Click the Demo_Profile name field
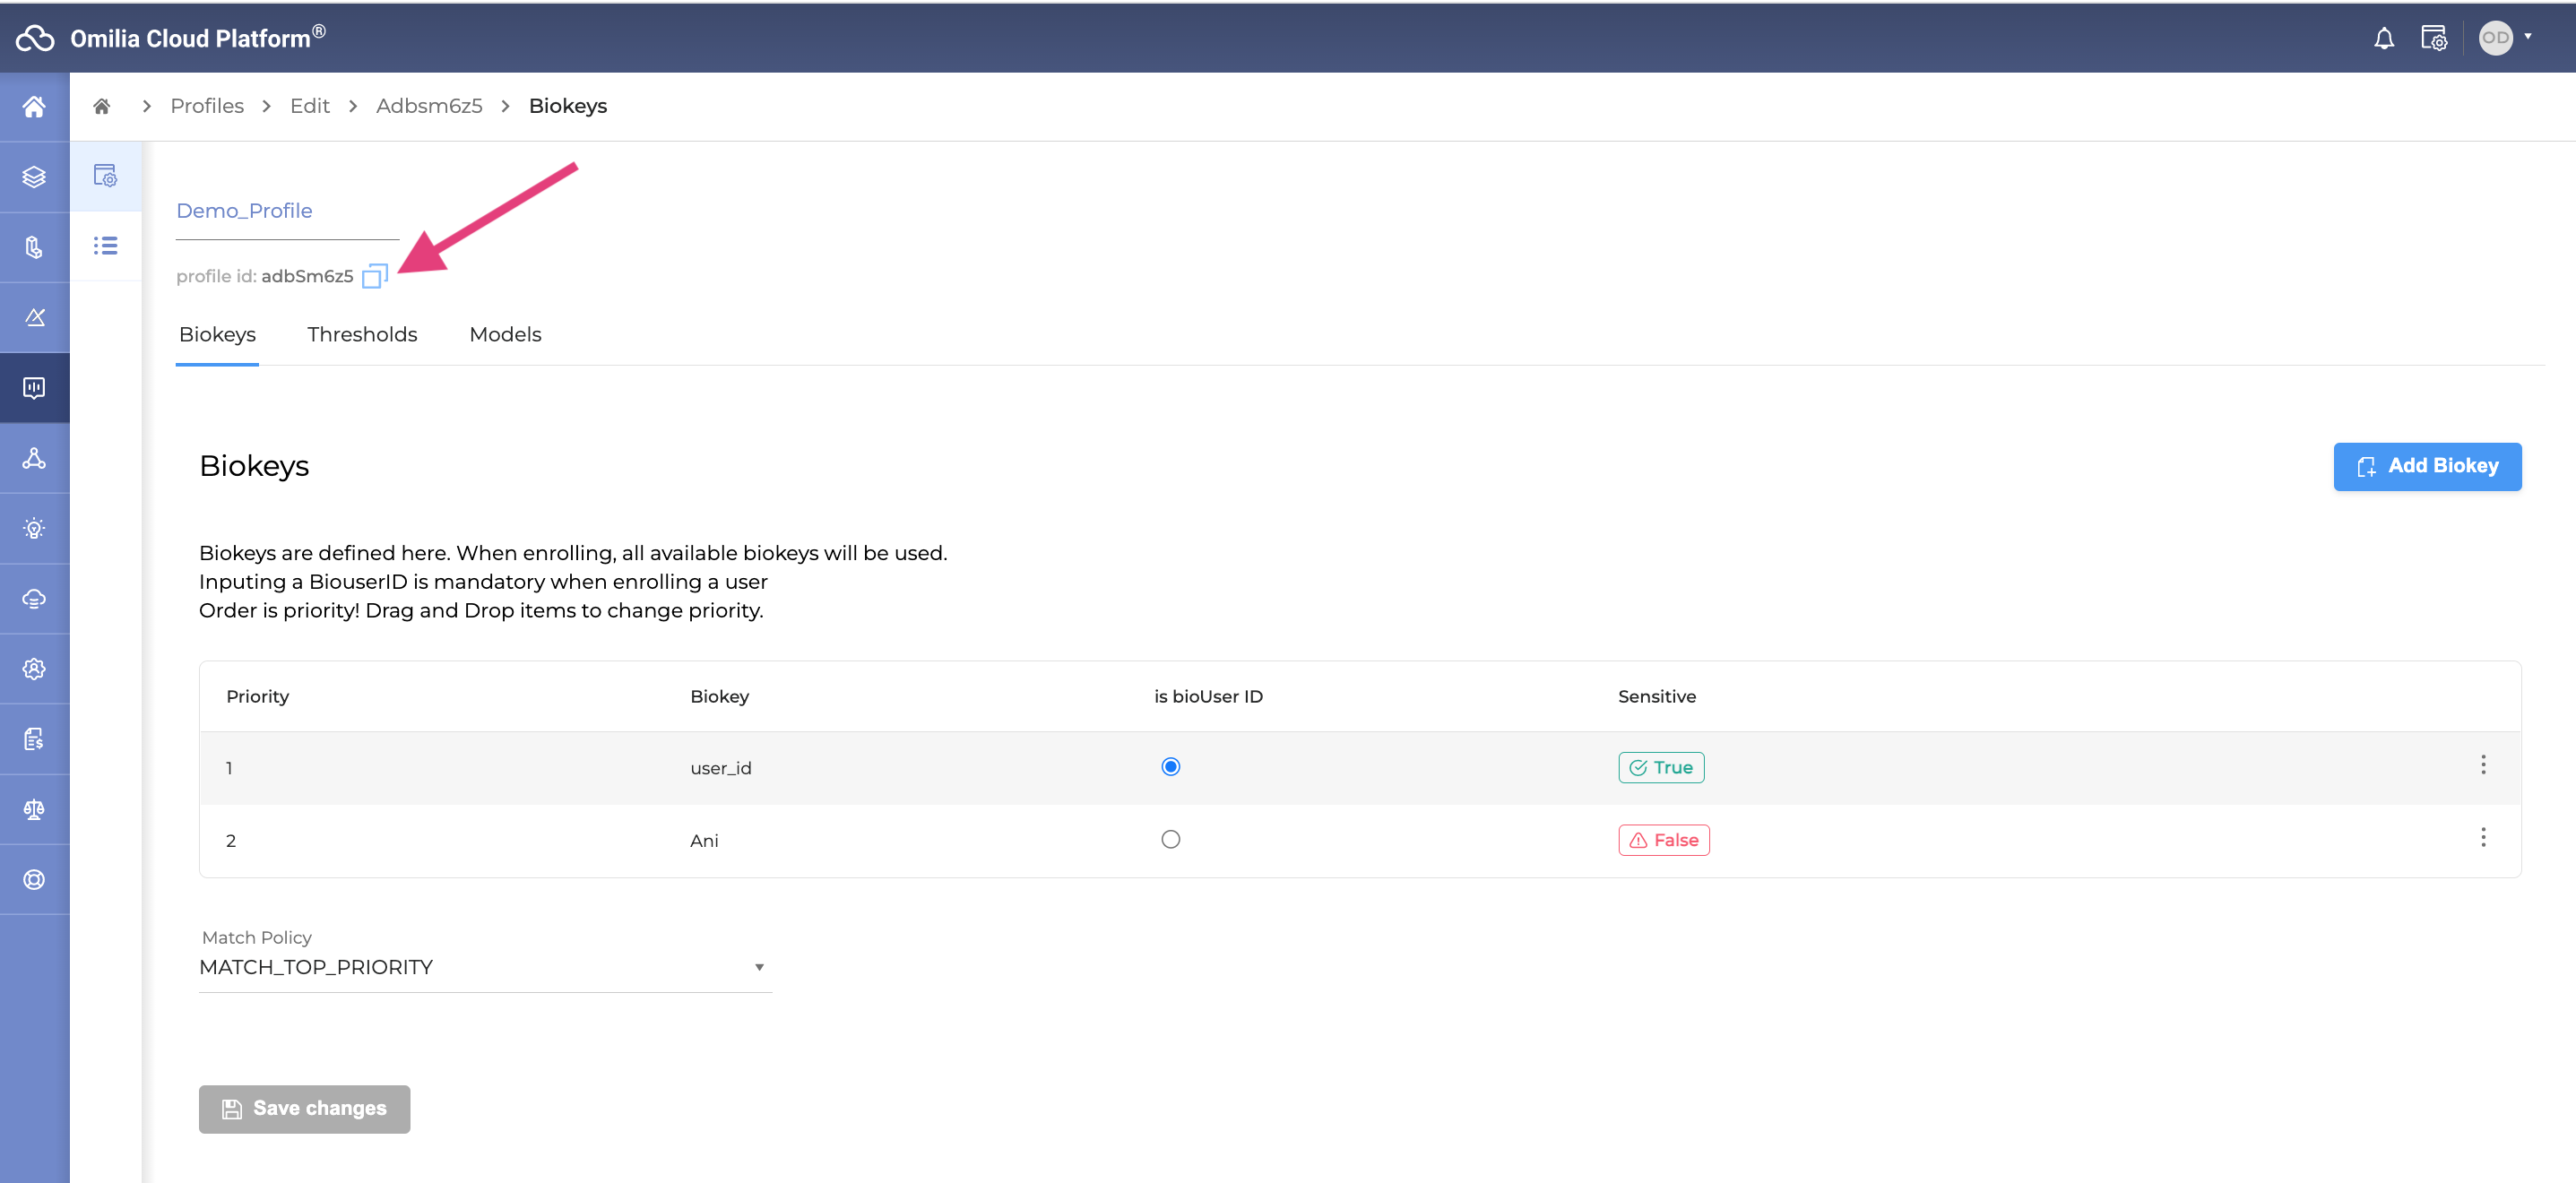The height and width of the screenshot is (1183, 2576). click(x=286, y=211)
